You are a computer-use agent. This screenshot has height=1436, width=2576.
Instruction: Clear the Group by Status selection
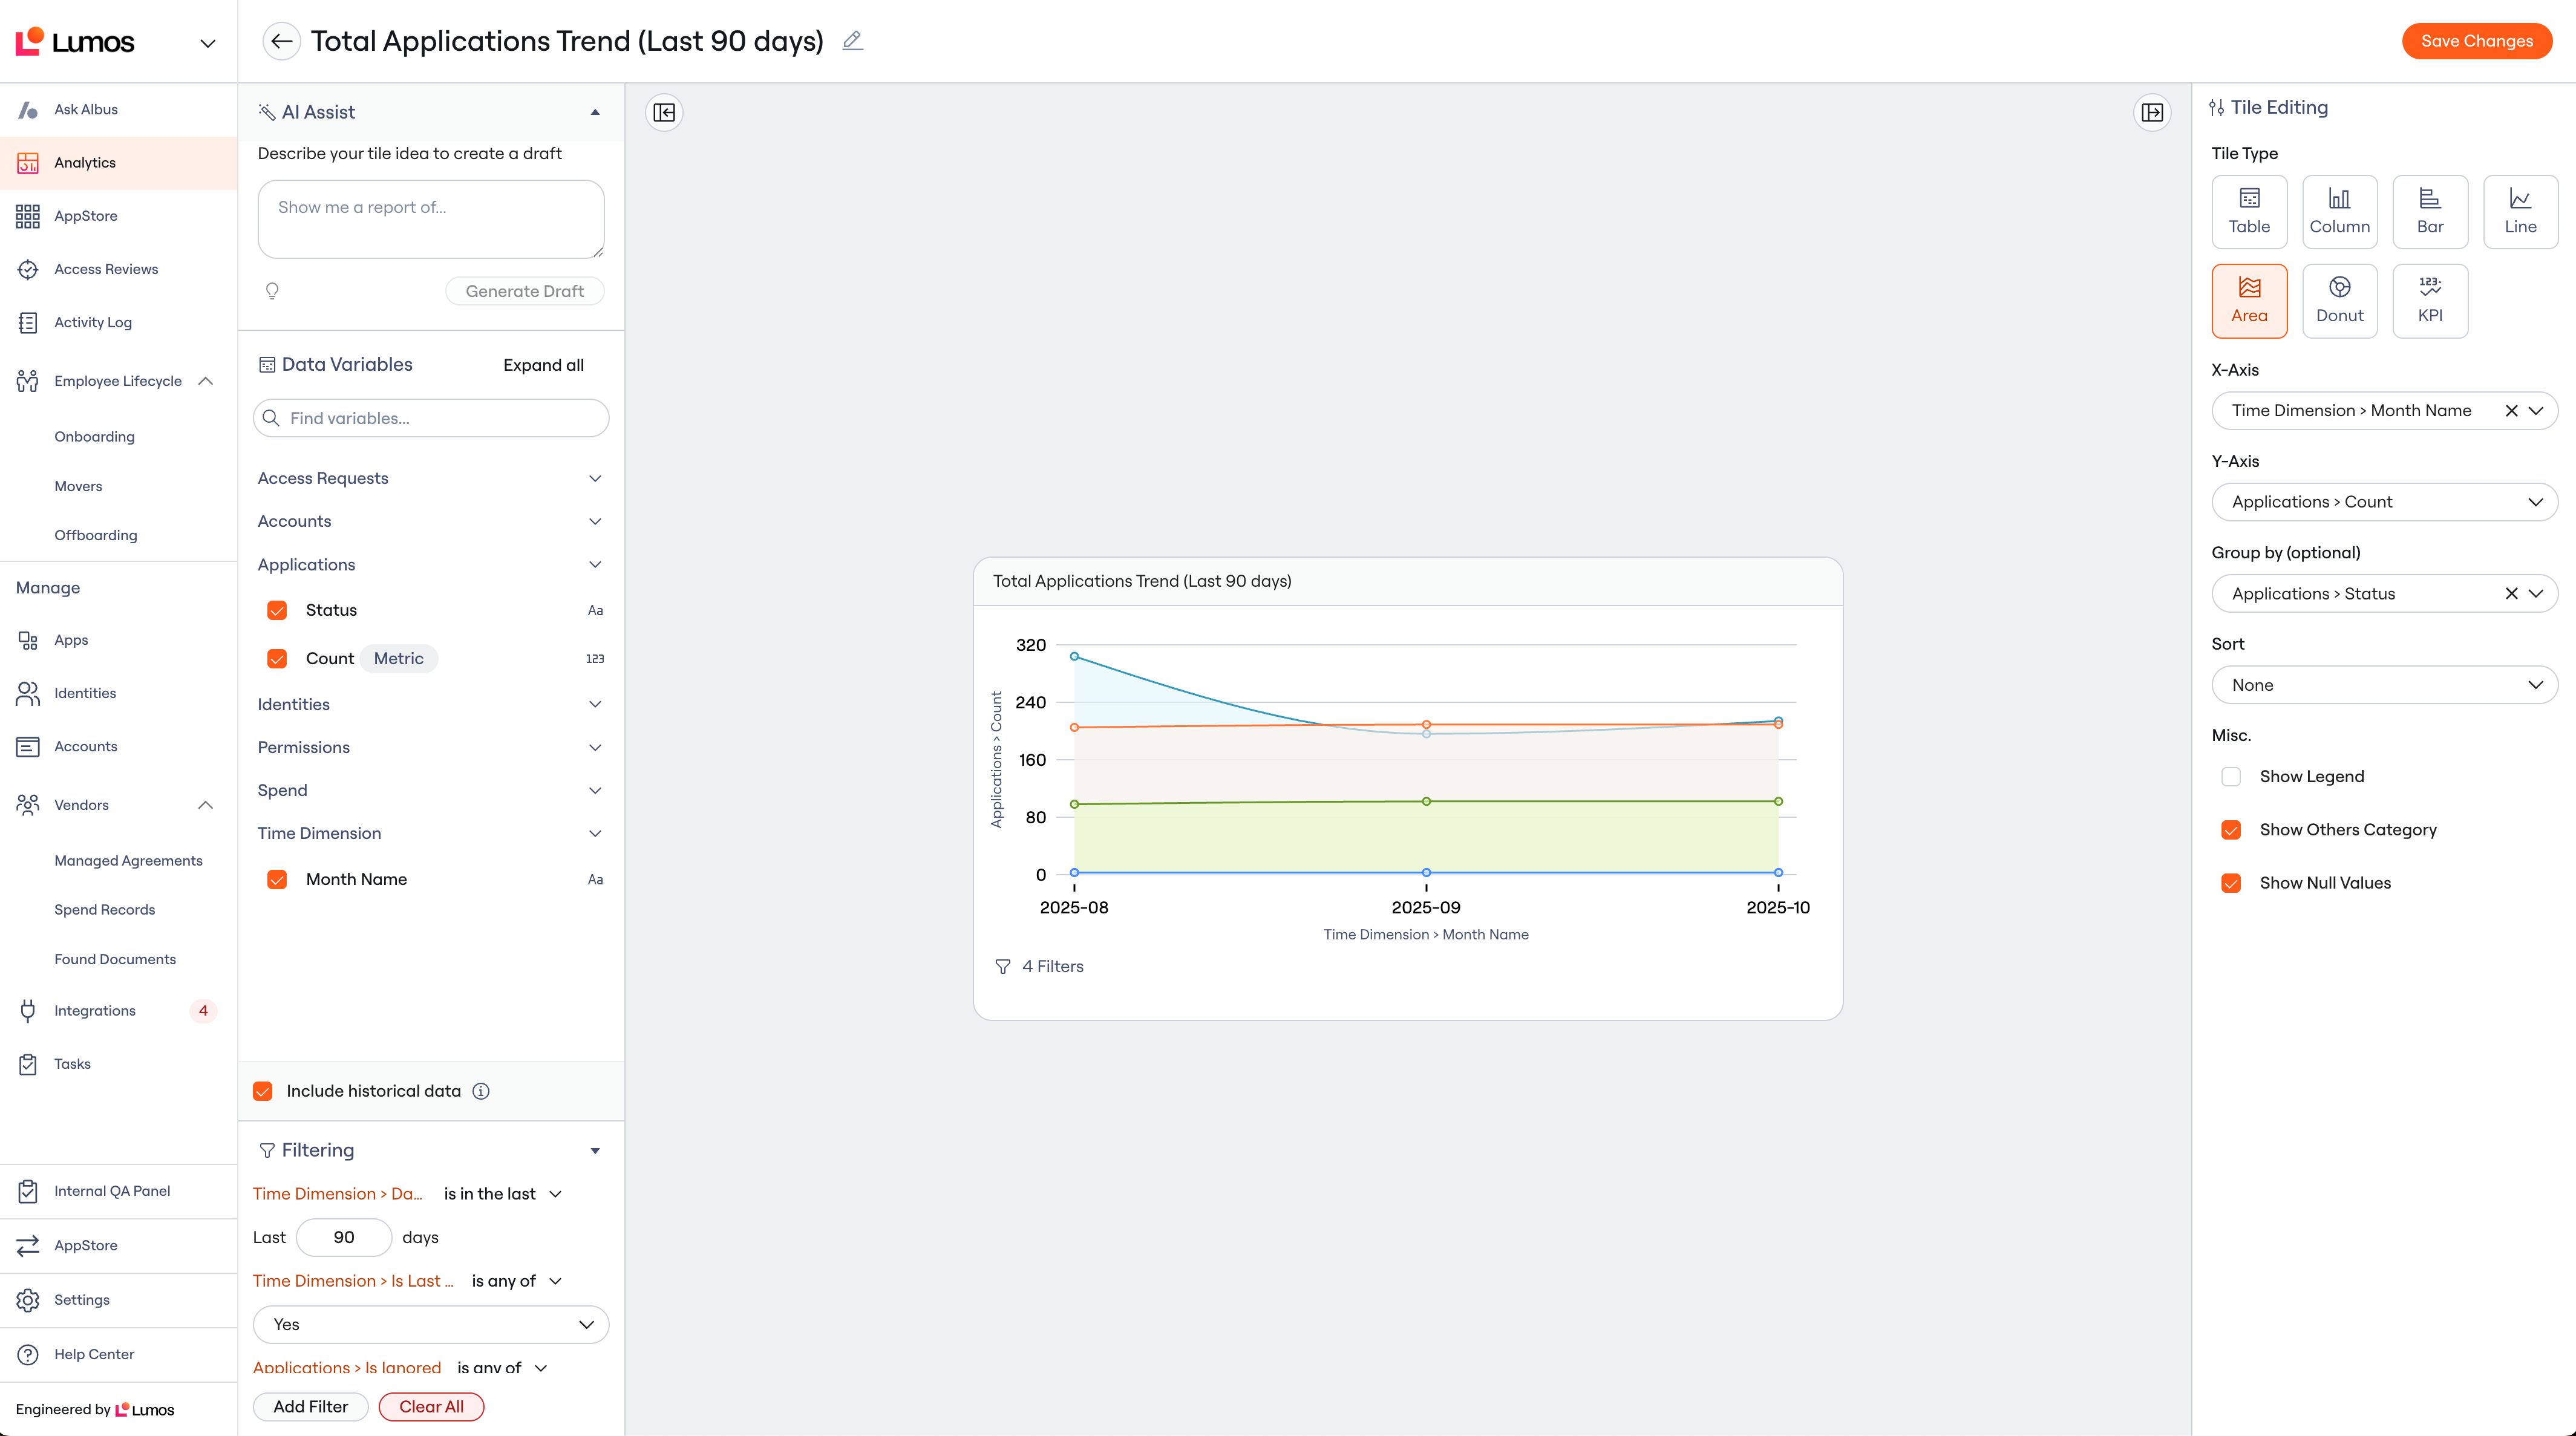(2511, 594)
